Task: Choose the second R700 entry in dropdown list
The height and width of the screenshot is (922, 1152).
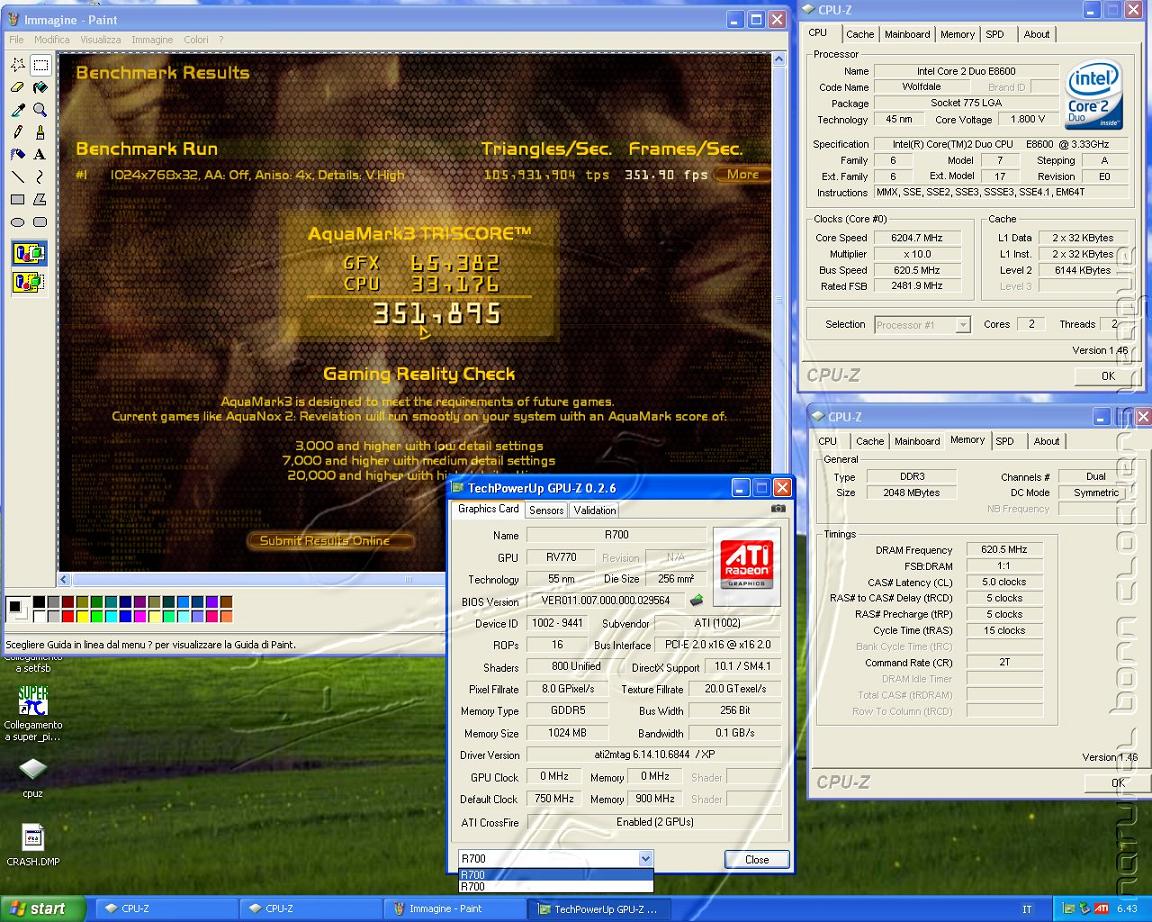Action: 555,887
